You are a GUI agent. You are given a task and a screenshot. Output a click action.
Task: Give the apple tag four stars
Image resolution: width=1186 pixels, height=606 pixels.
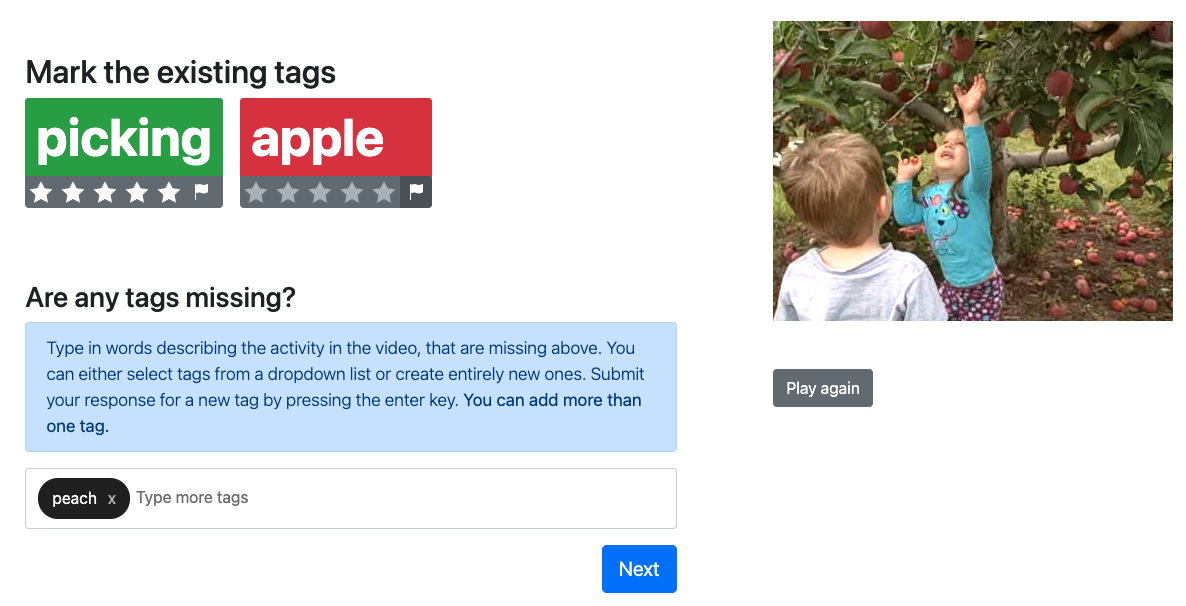352,192
